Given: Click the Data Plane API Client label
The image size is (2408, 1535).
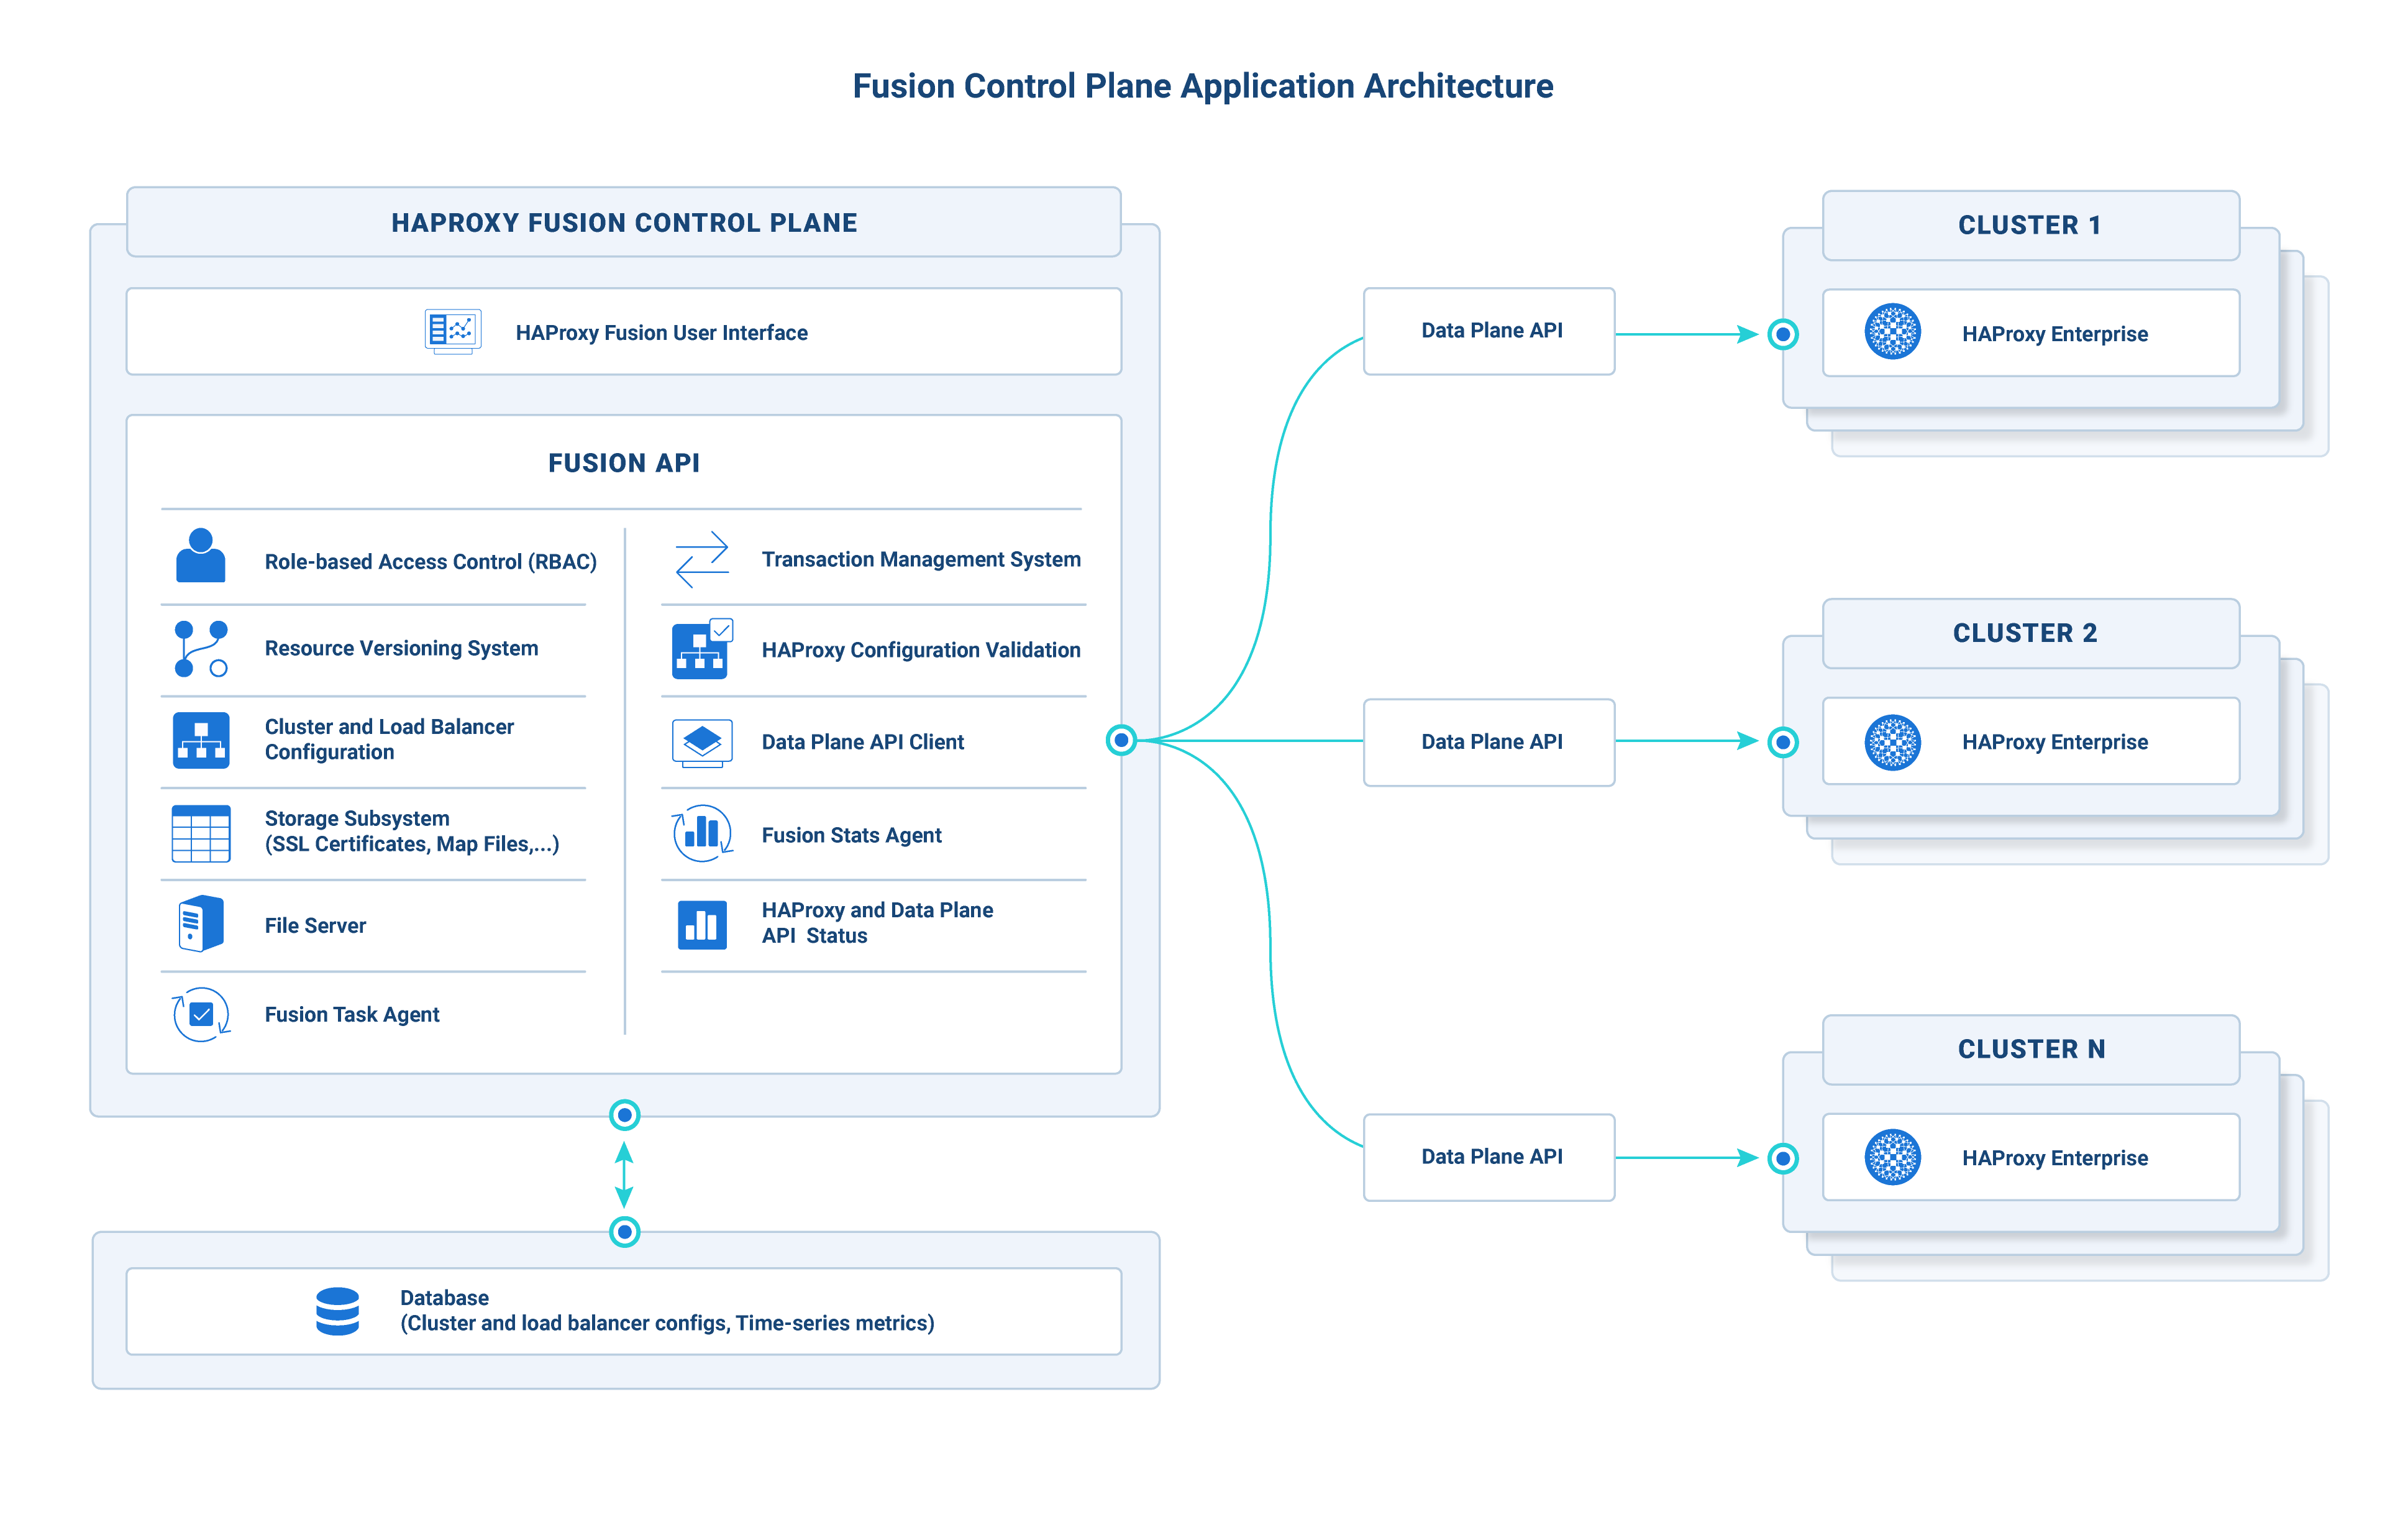Looking at the screenshot, I should (x=863, y=742).
